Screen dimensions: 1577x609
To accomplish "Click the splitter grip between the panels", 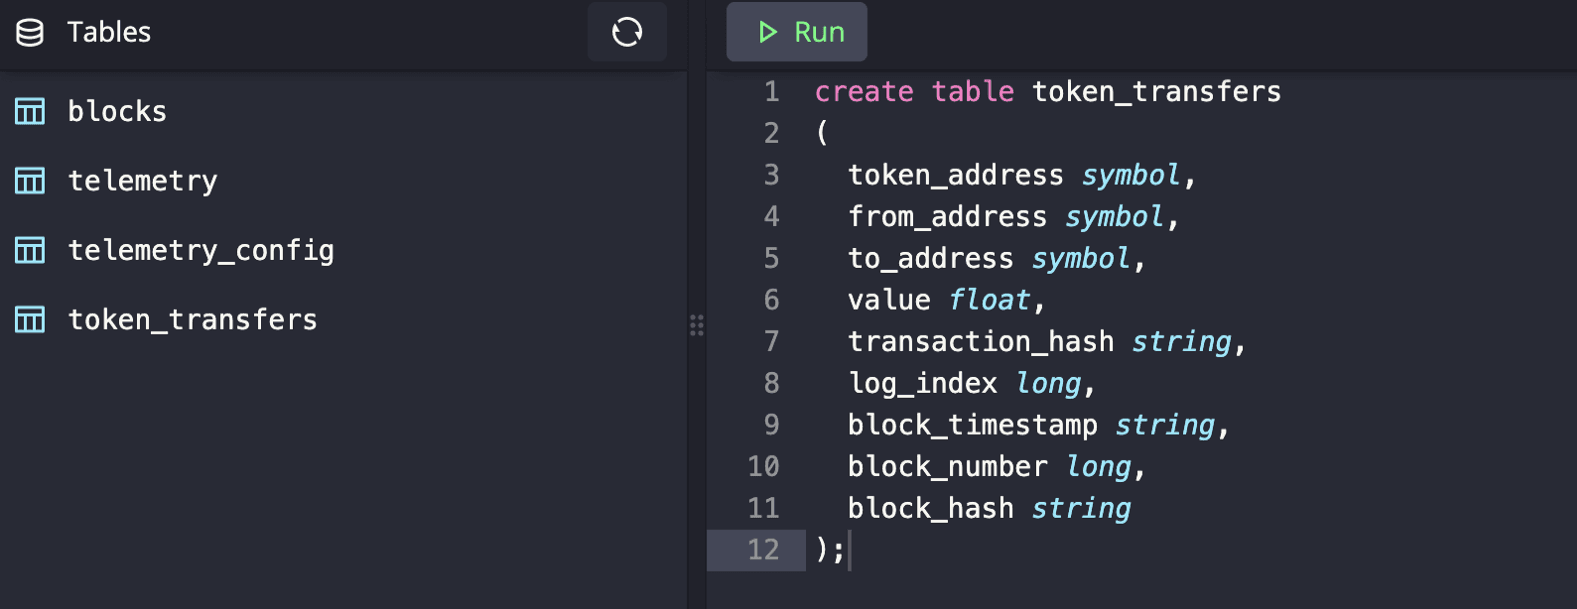I will [696, 325].
